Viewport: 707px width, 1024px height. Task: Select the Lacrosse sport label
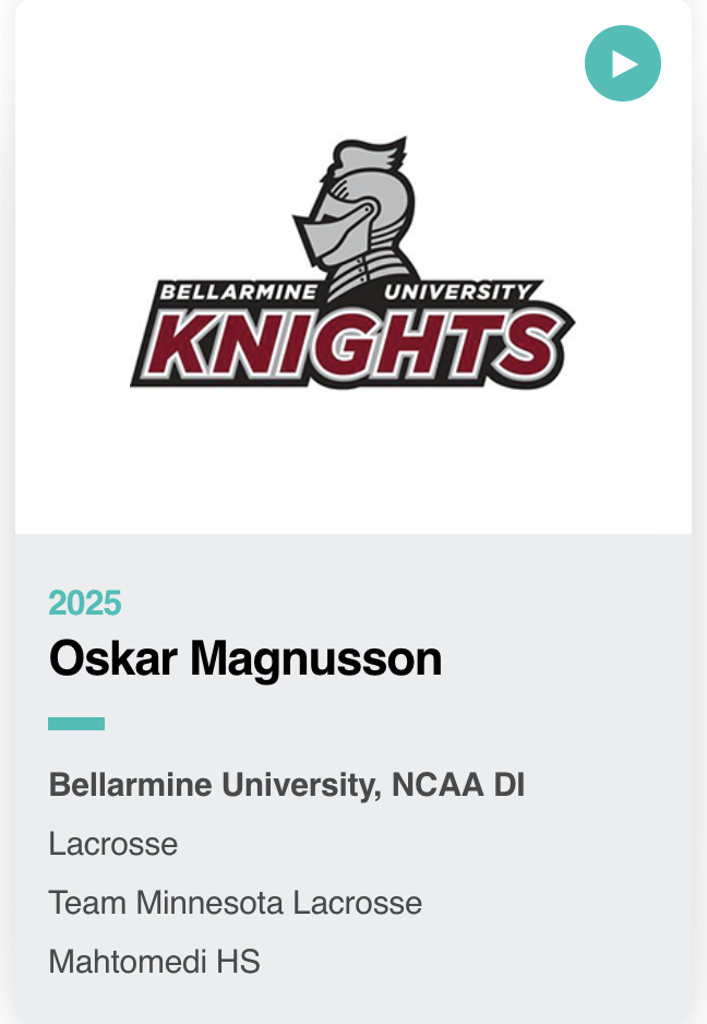click(x=113, y=844)
